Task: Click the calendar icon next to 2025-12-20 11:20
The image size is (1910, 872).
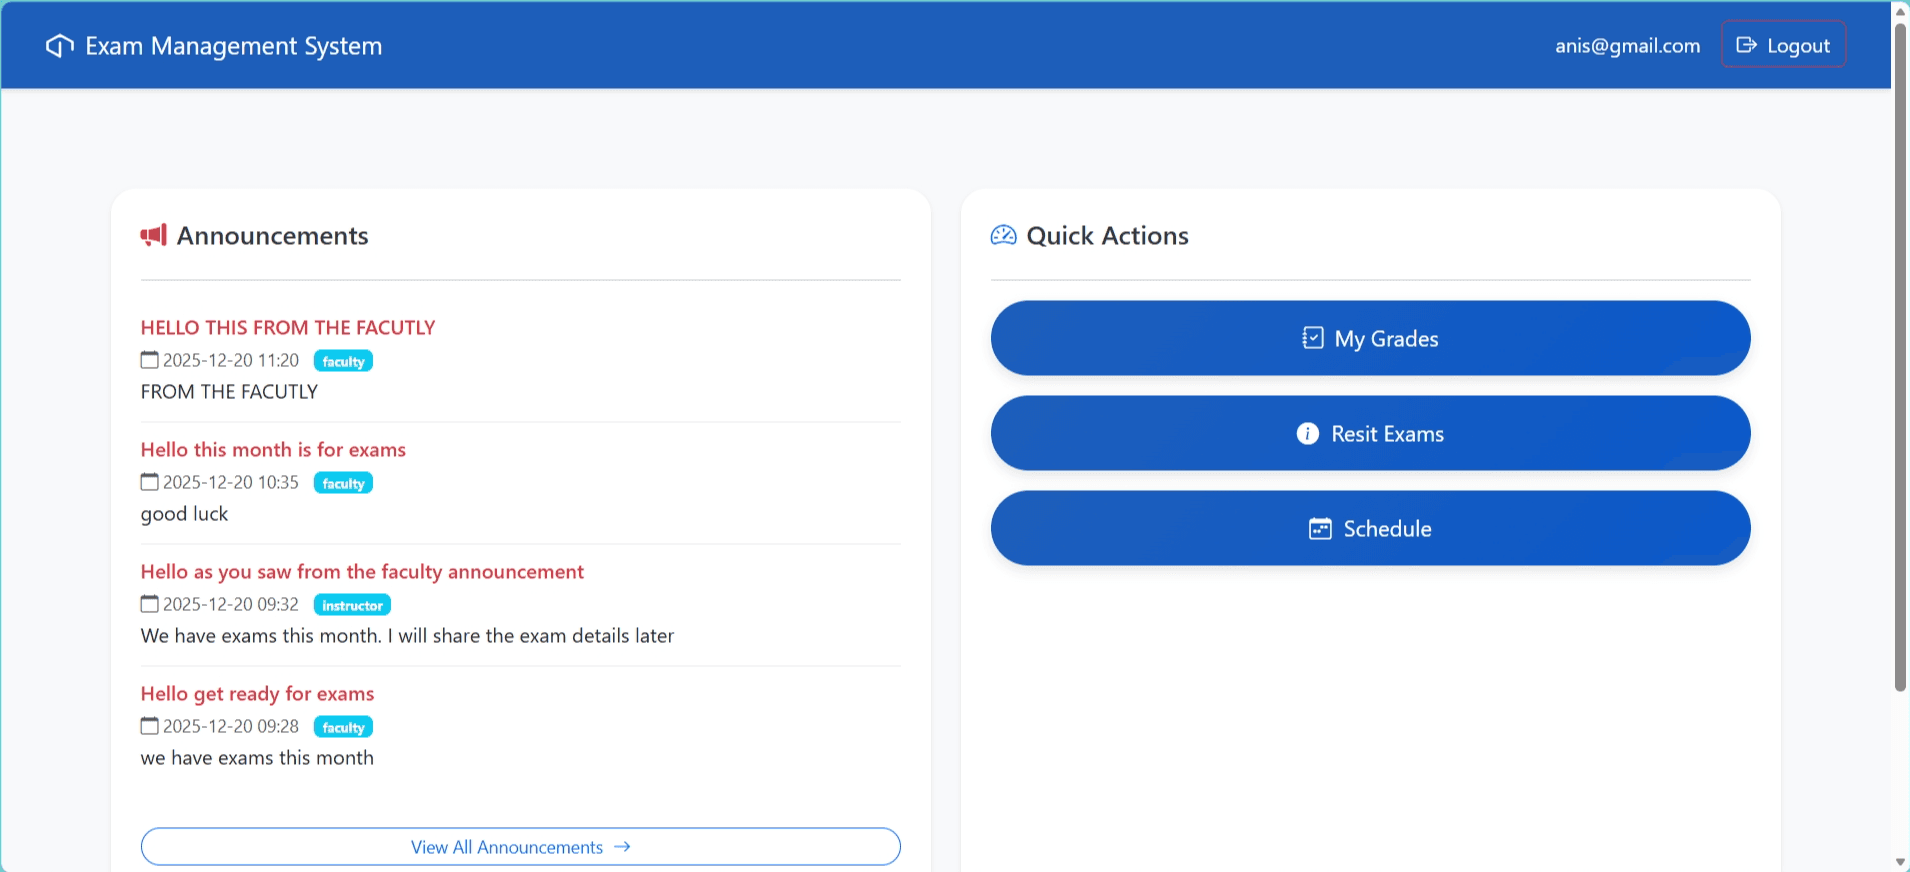Action: [x=150, y=360]
